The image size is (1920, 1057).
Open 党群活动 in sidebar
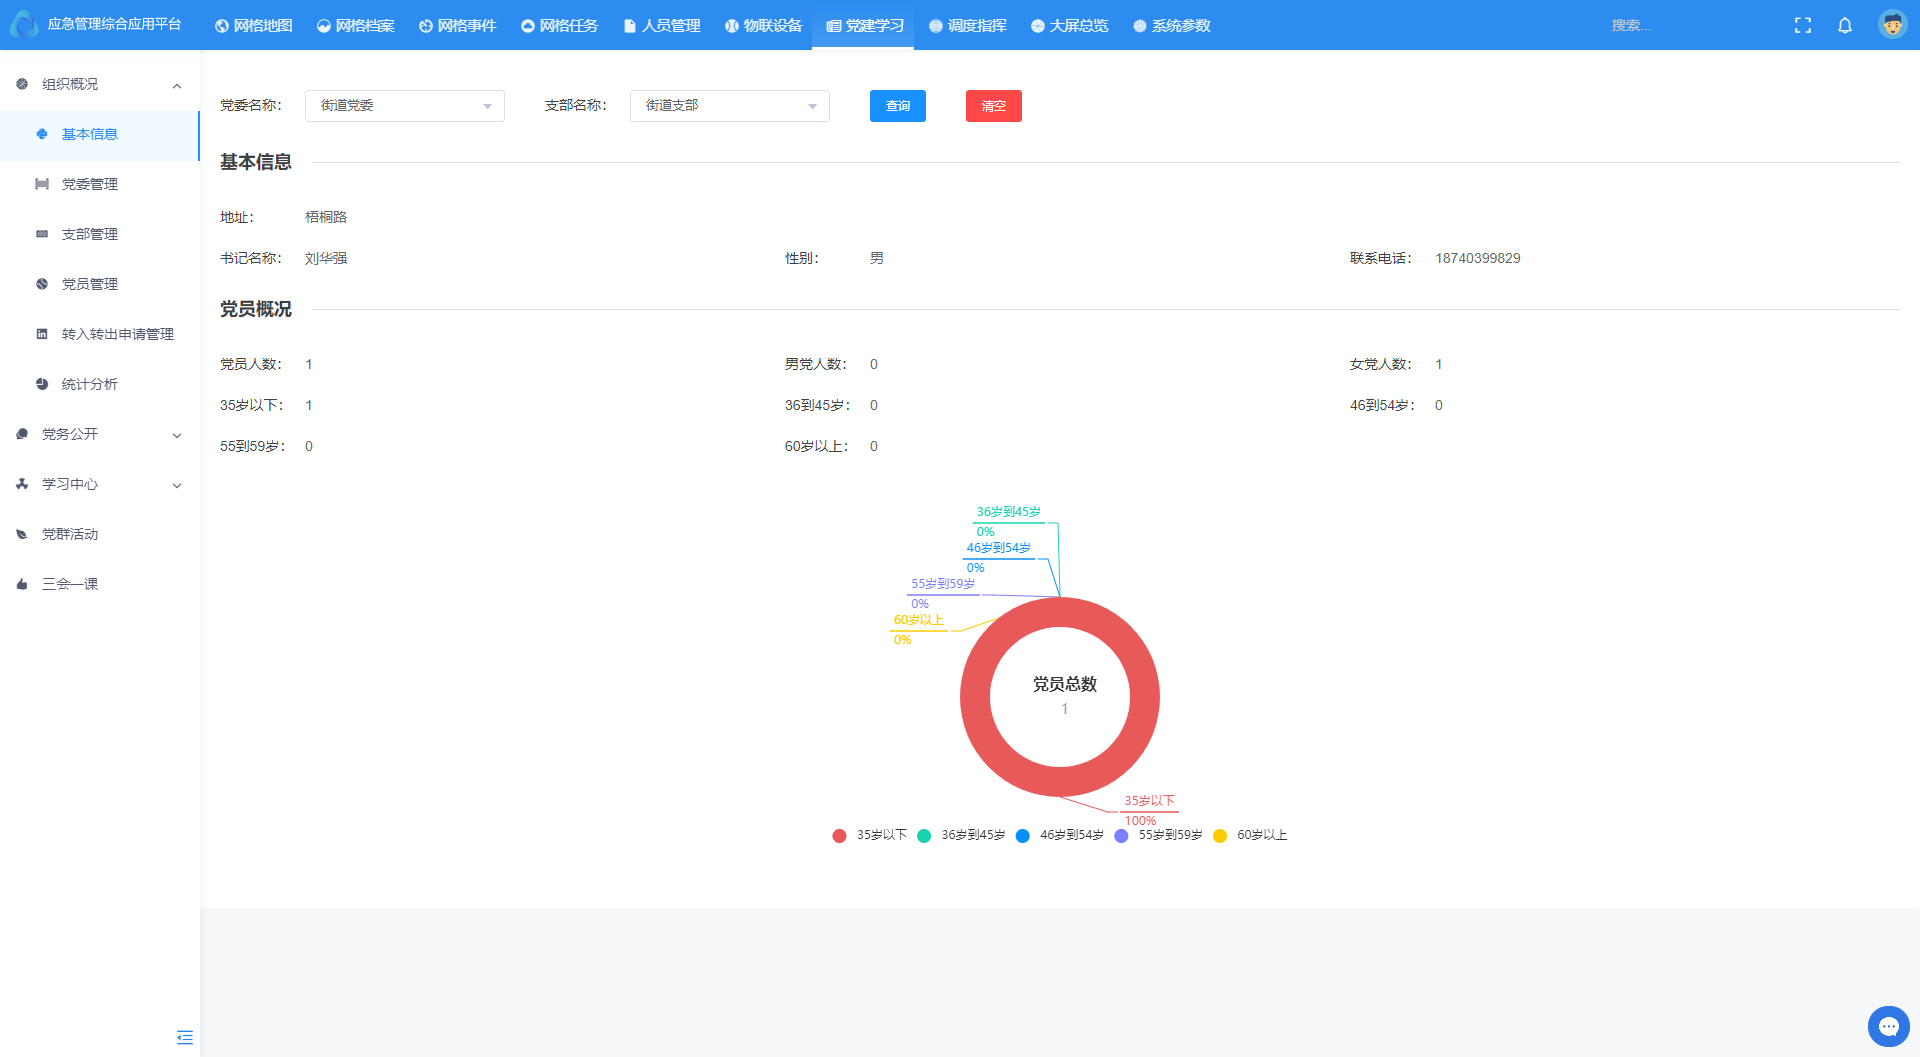(100, 534)
